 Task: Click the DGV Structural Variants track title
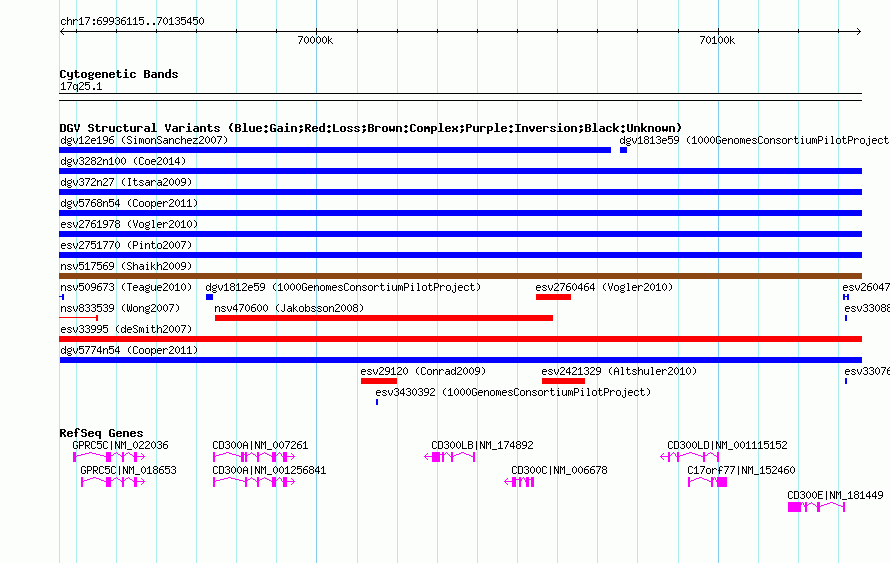point(371,128)
